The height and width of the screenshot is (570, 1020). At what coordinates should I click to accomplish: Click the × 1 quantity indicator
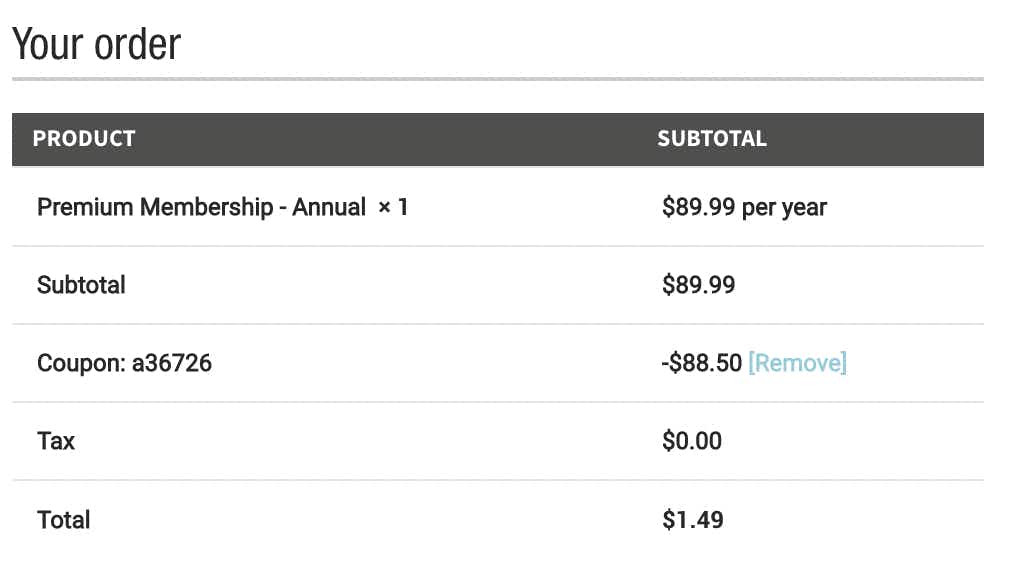click(393, 208)
